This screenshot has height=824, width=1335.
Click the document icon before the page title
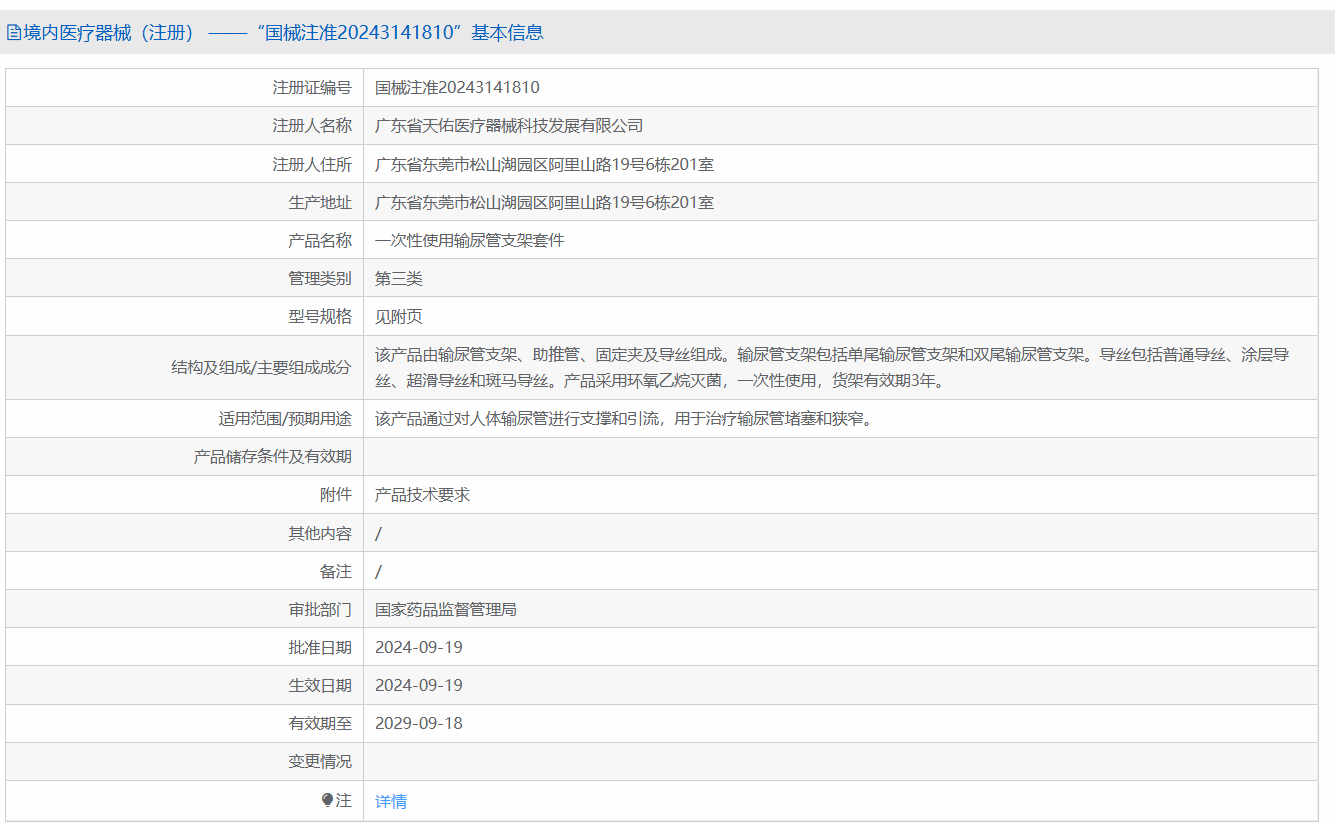tap(14, 33)
